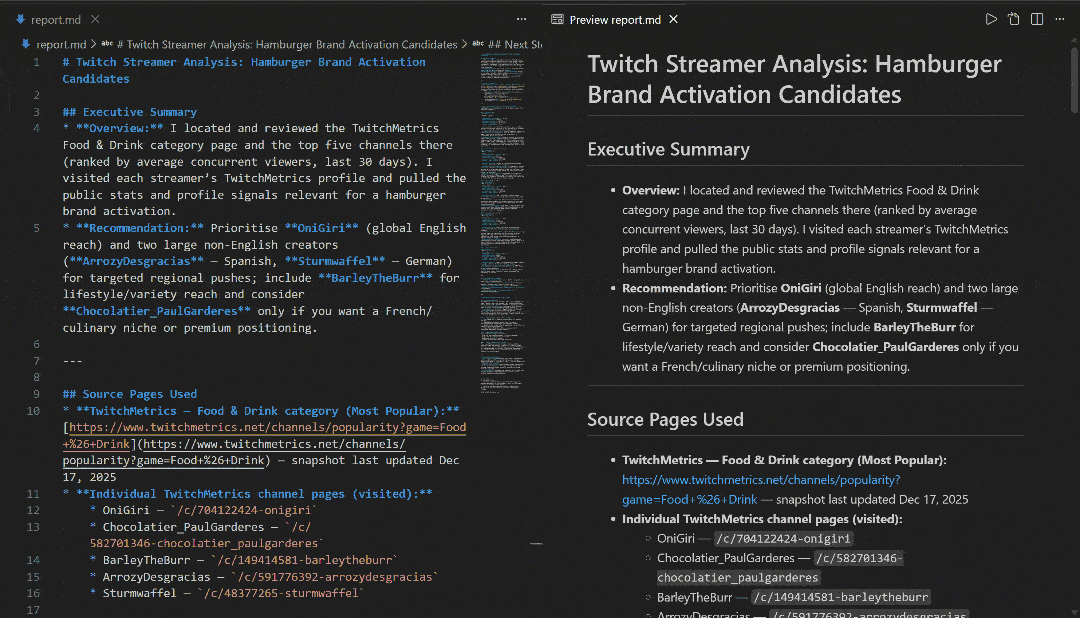
Task: Switch to the report.md editor tab
Action: (56, 19)
